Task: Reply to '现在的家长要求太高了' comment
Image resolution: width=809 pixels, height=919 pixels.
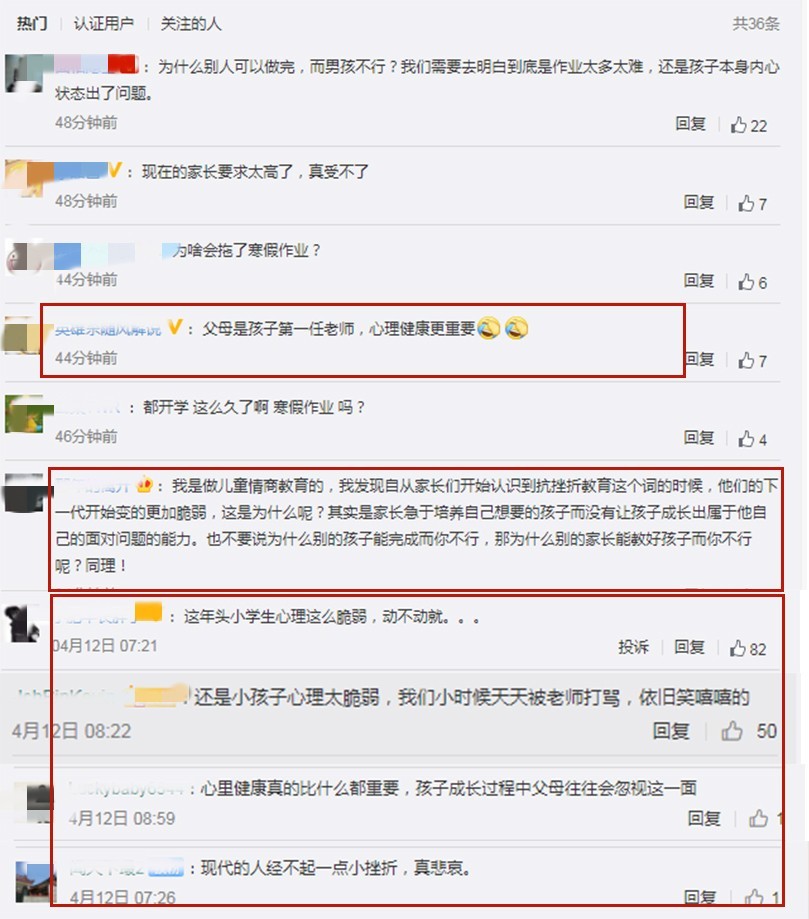Action: coord(699,202)
